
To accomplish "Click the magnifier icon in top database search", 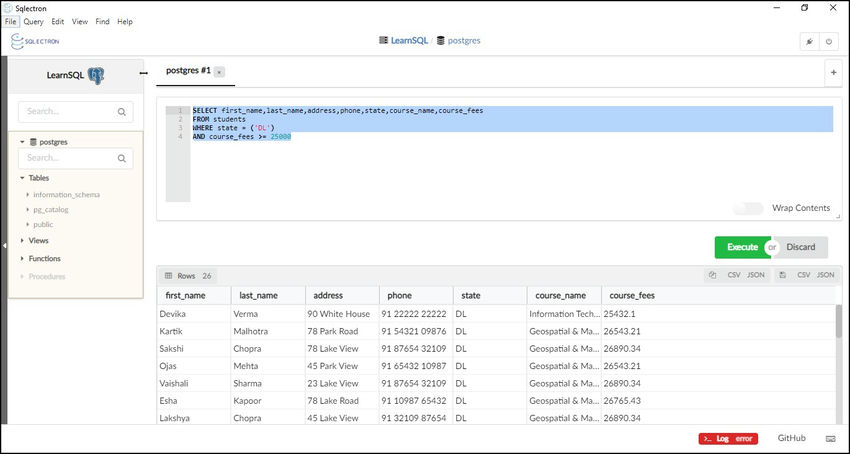I will point(121,112).
